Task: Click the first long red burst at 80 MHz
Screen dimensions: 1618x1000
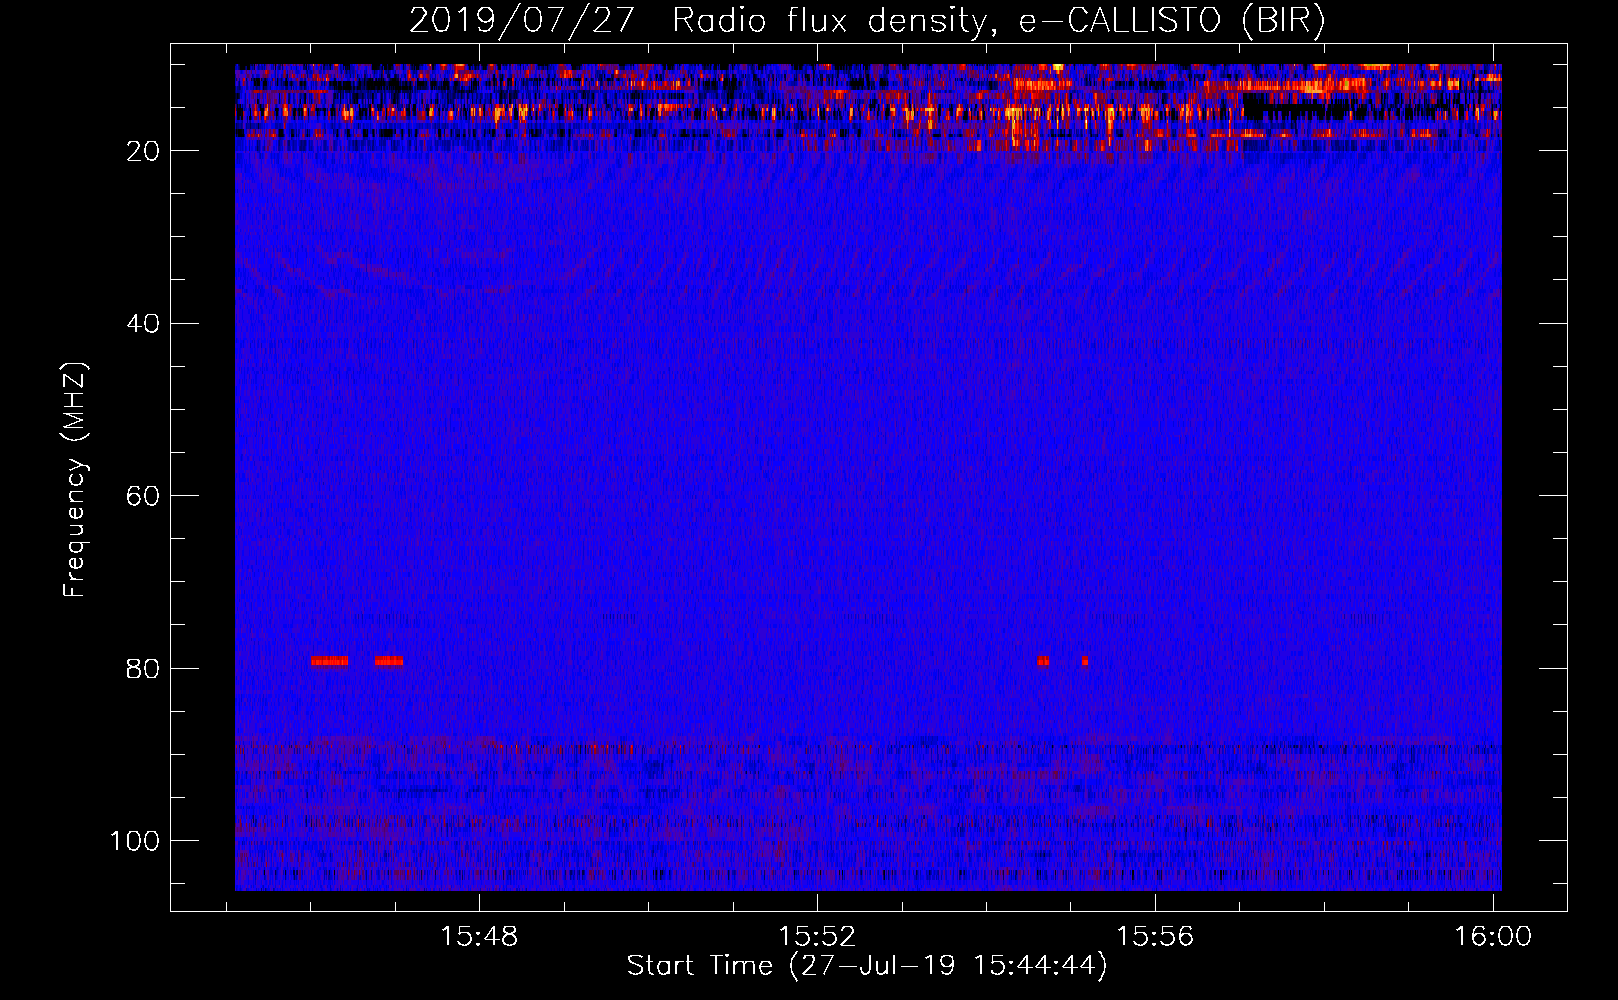Action: pos(329,661)
